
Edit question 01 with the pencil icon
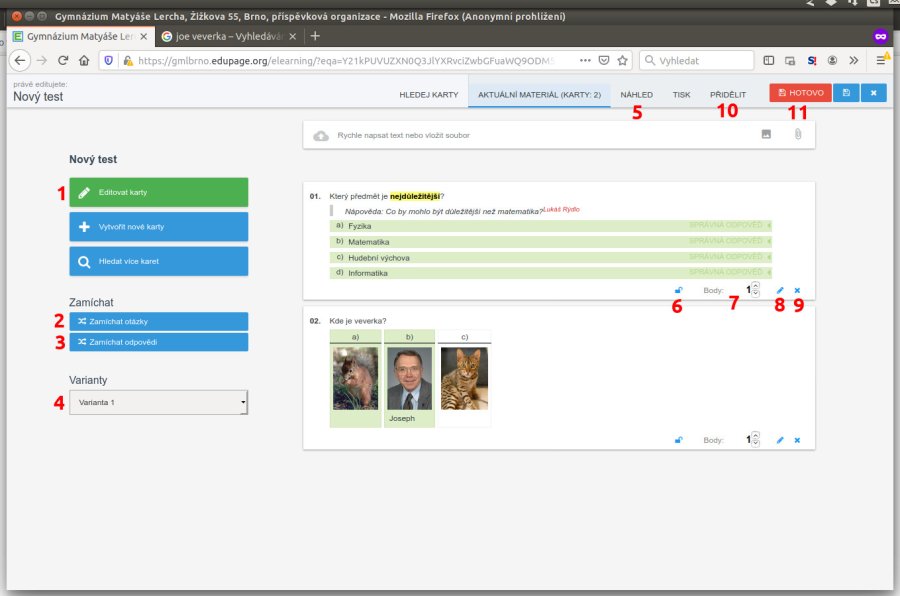[780, 291]
